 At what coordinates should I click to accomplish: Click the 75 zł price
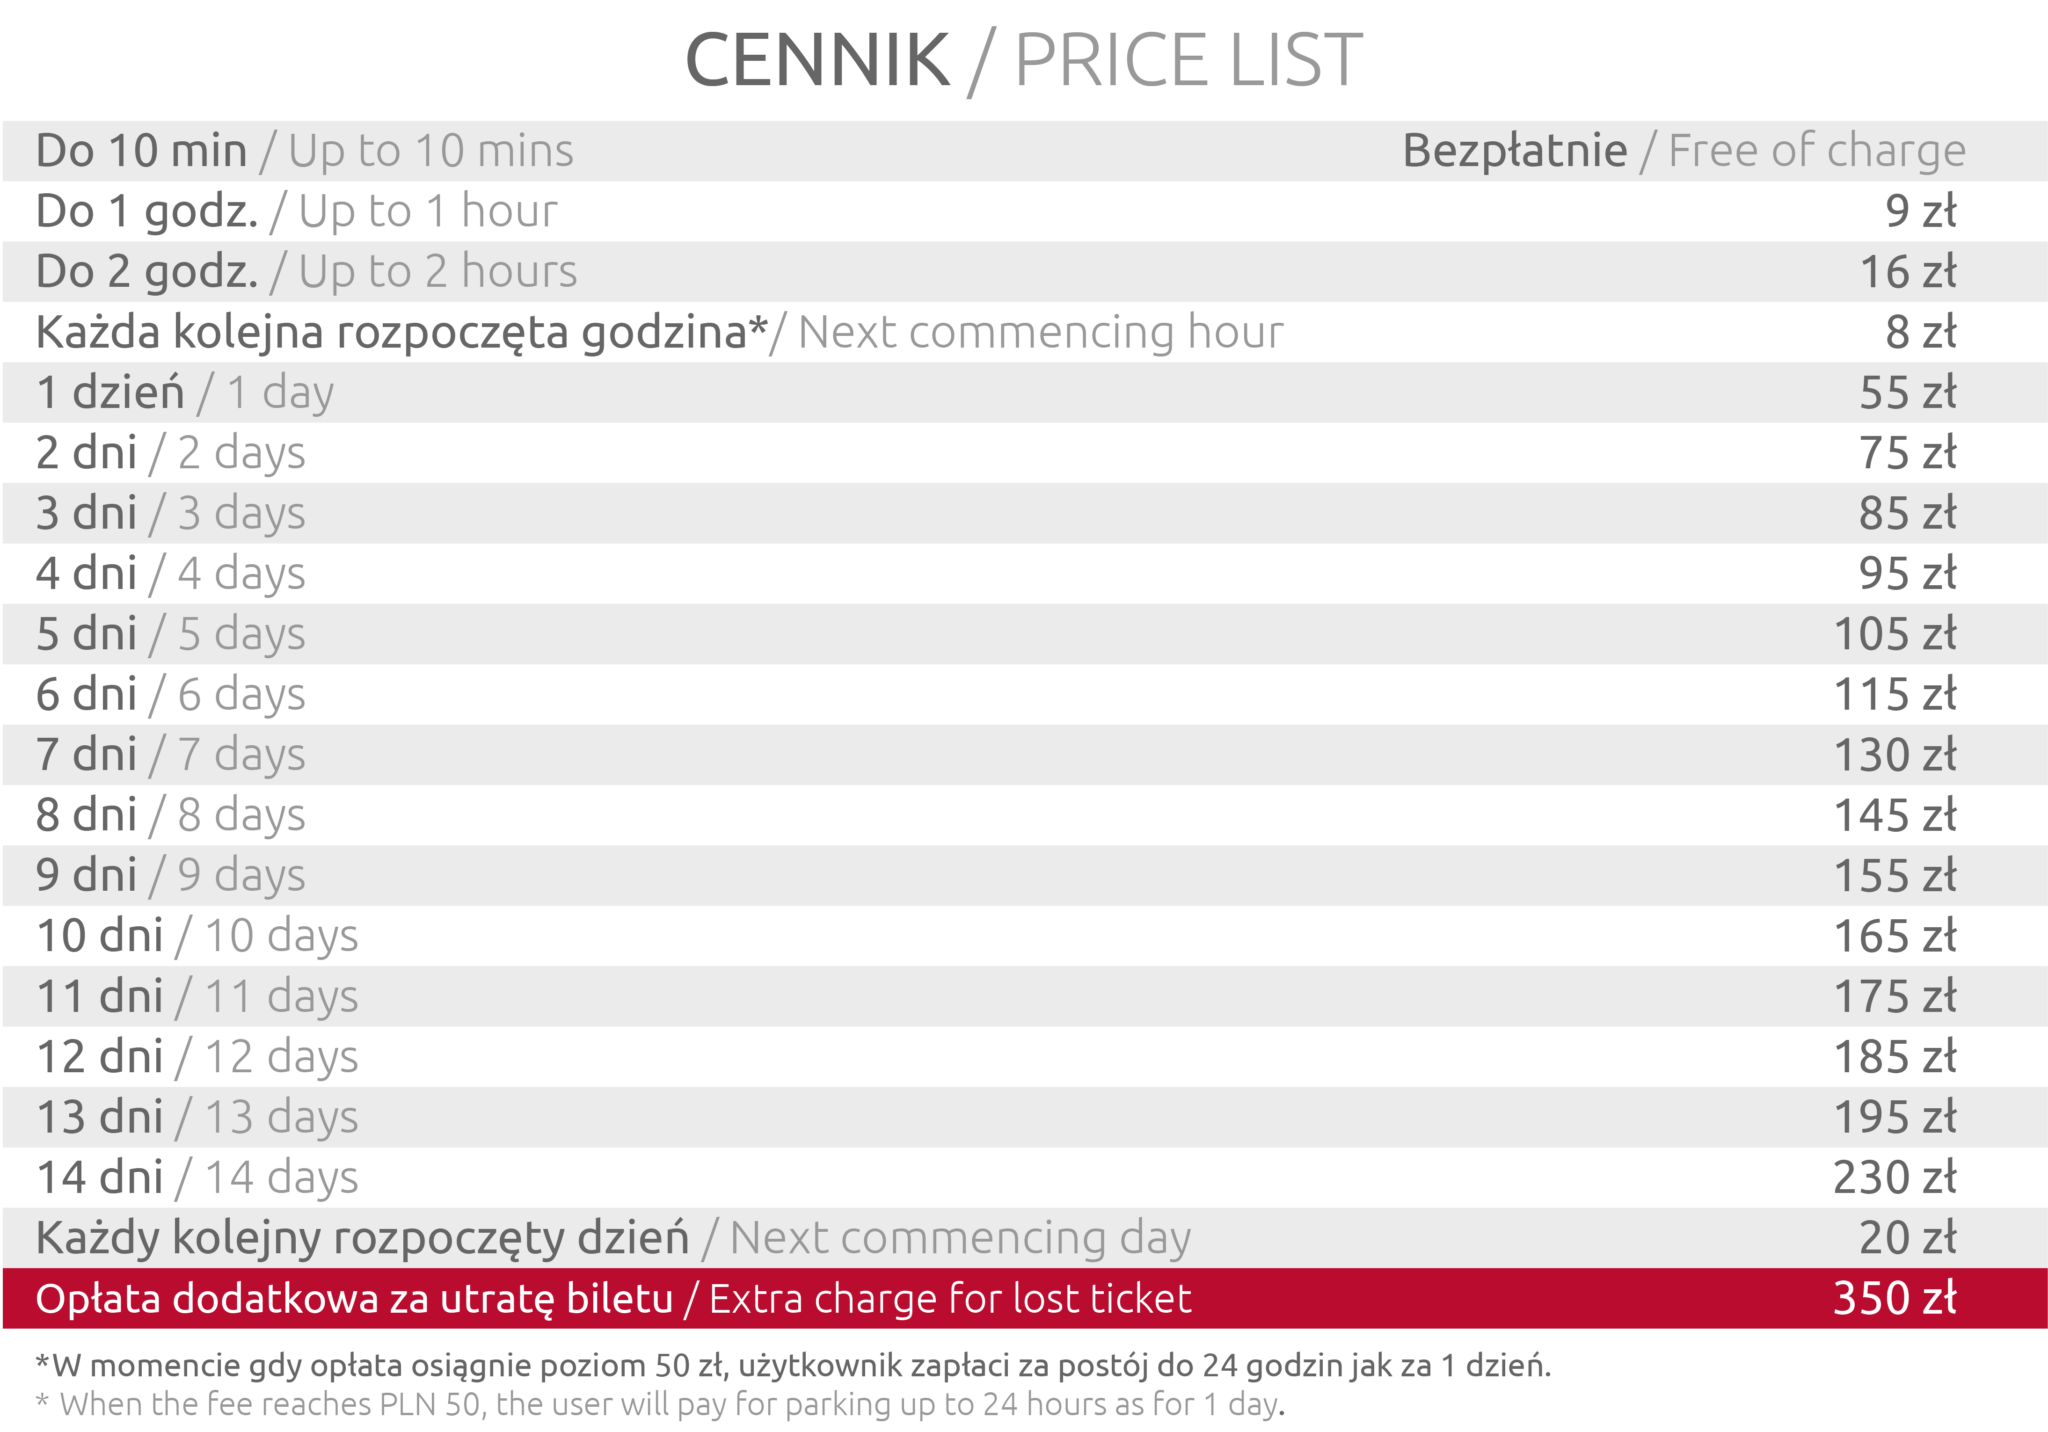coord(1907,453)
